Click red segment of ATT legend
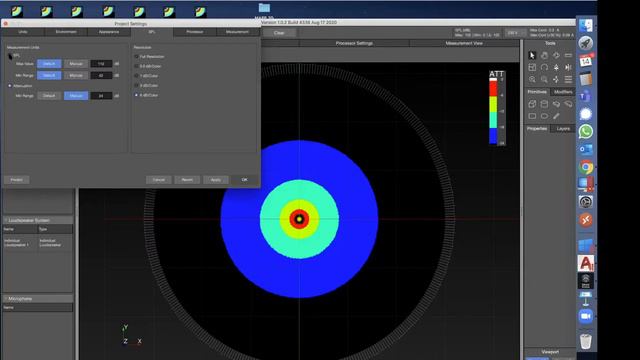This screenshot has width=640, height=360. coord(493,88)
